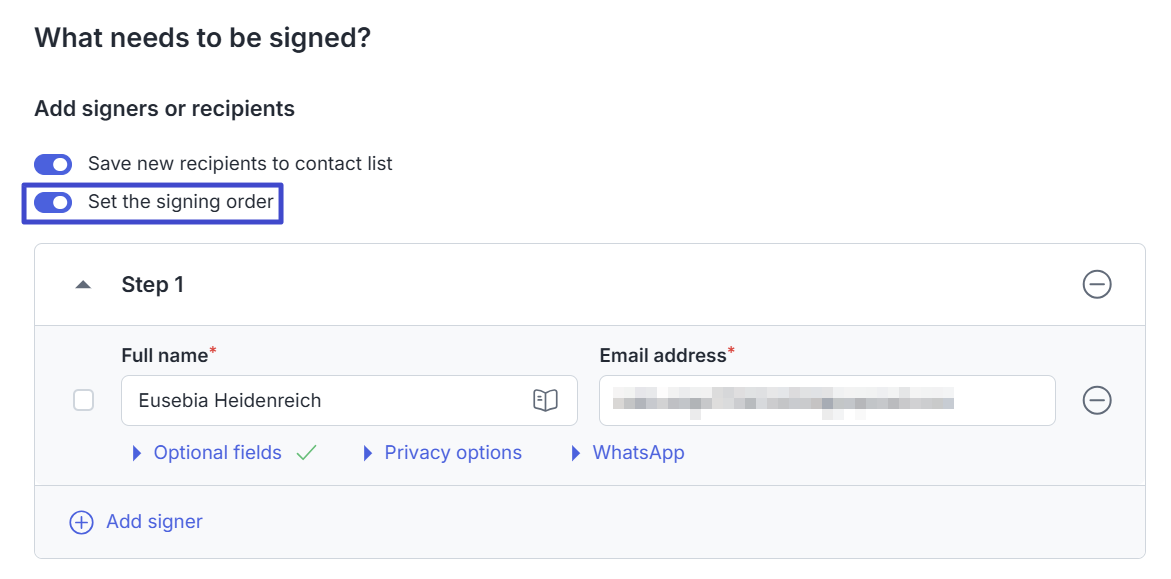
Task: Disable the Set the signing order switch
Action: click(53, 203)
